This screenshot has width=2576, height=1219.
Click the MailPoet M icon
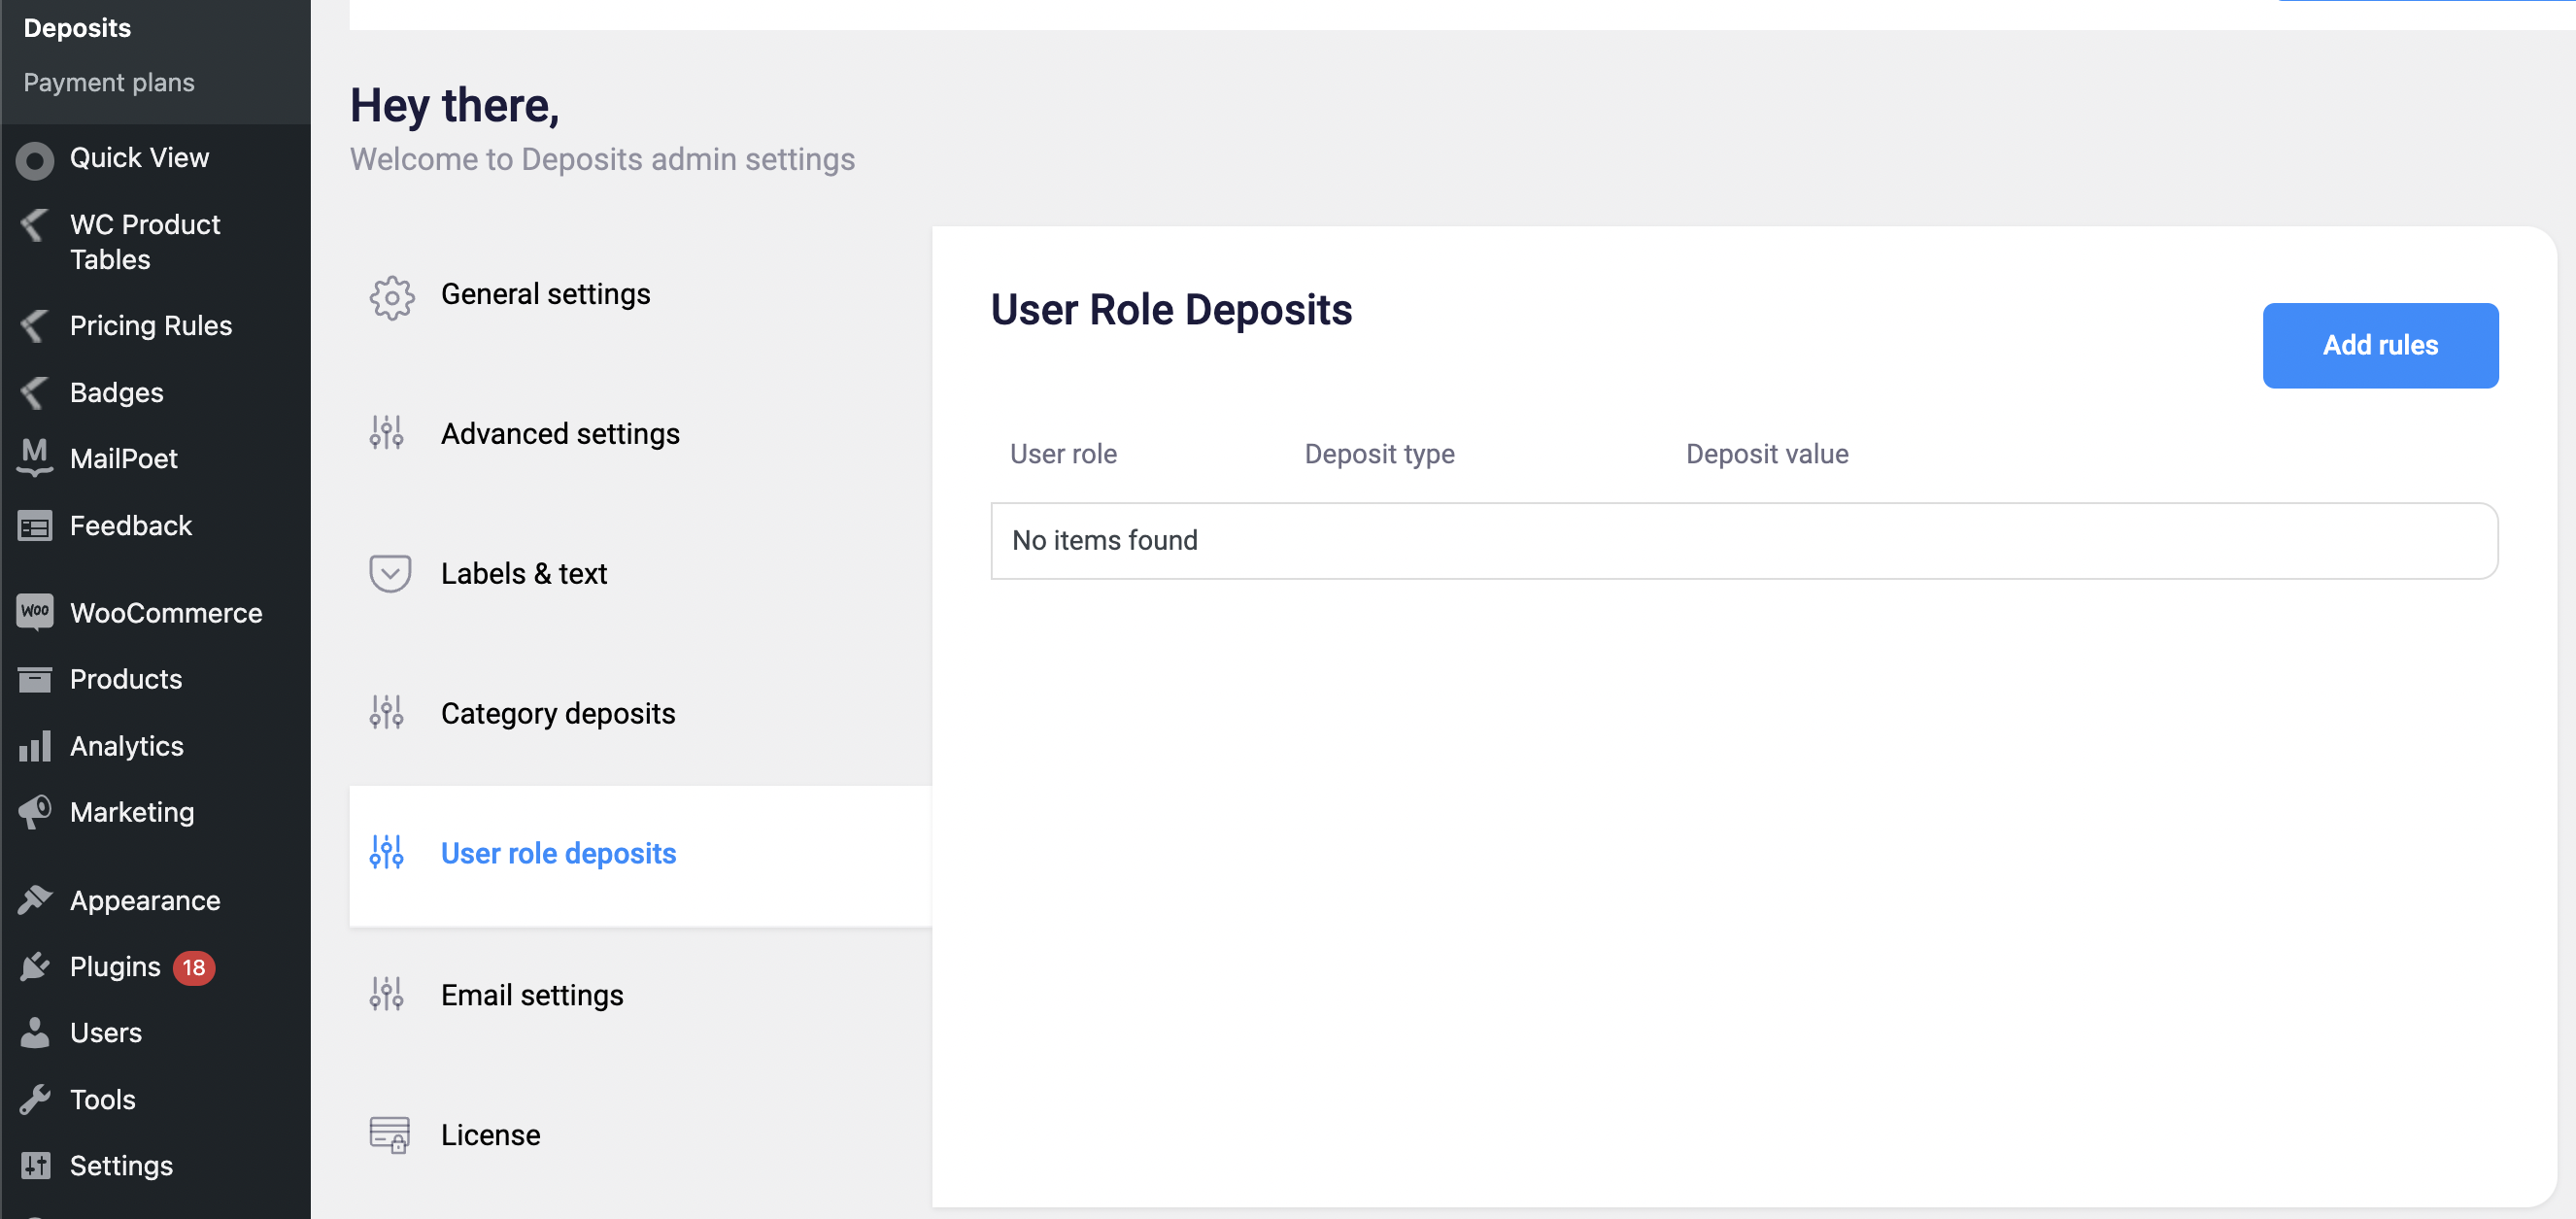point(35,458)
